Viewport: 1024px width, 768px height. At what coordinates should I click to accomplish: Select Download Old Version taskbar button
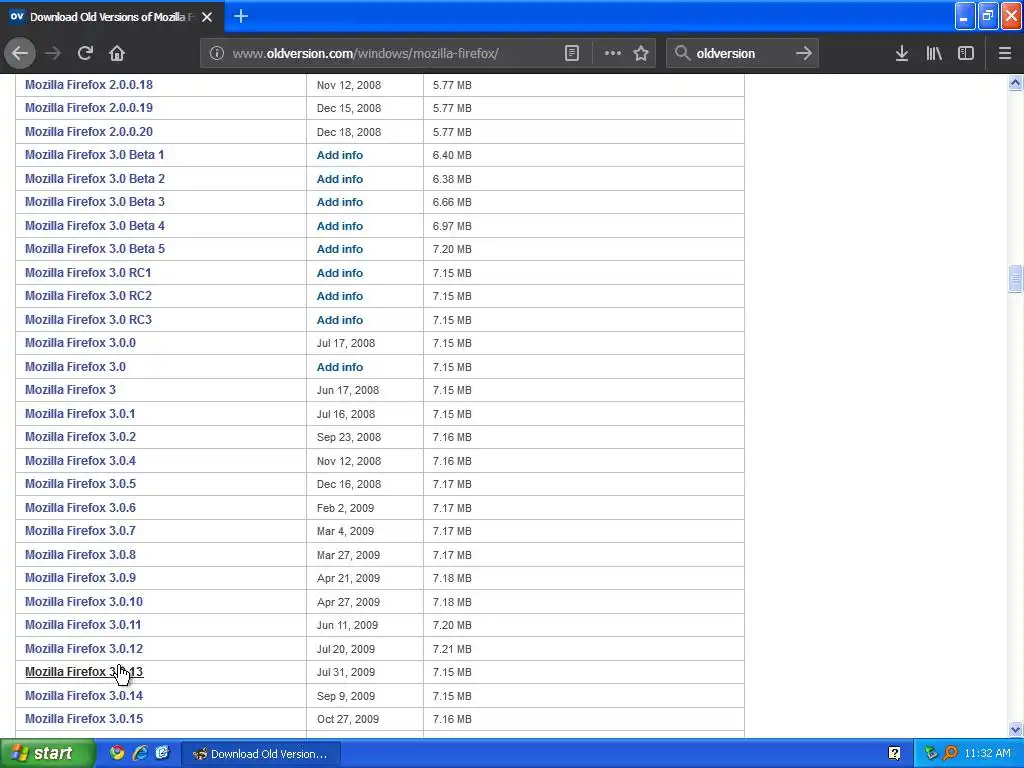[261, 754]
